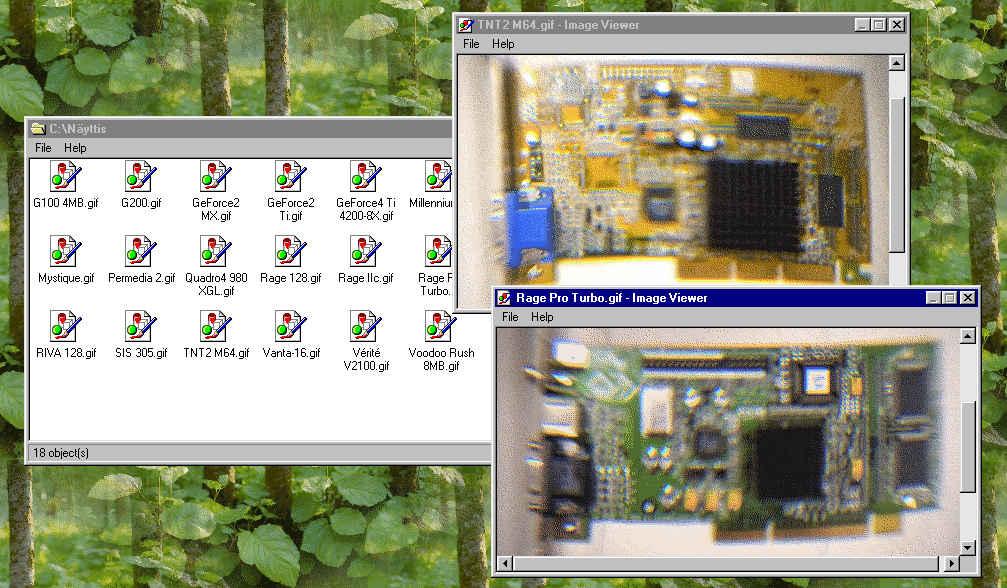
Task: Select the RIVA 128.gif file icon
Action: pyautogui.click(x=66, y=327)
